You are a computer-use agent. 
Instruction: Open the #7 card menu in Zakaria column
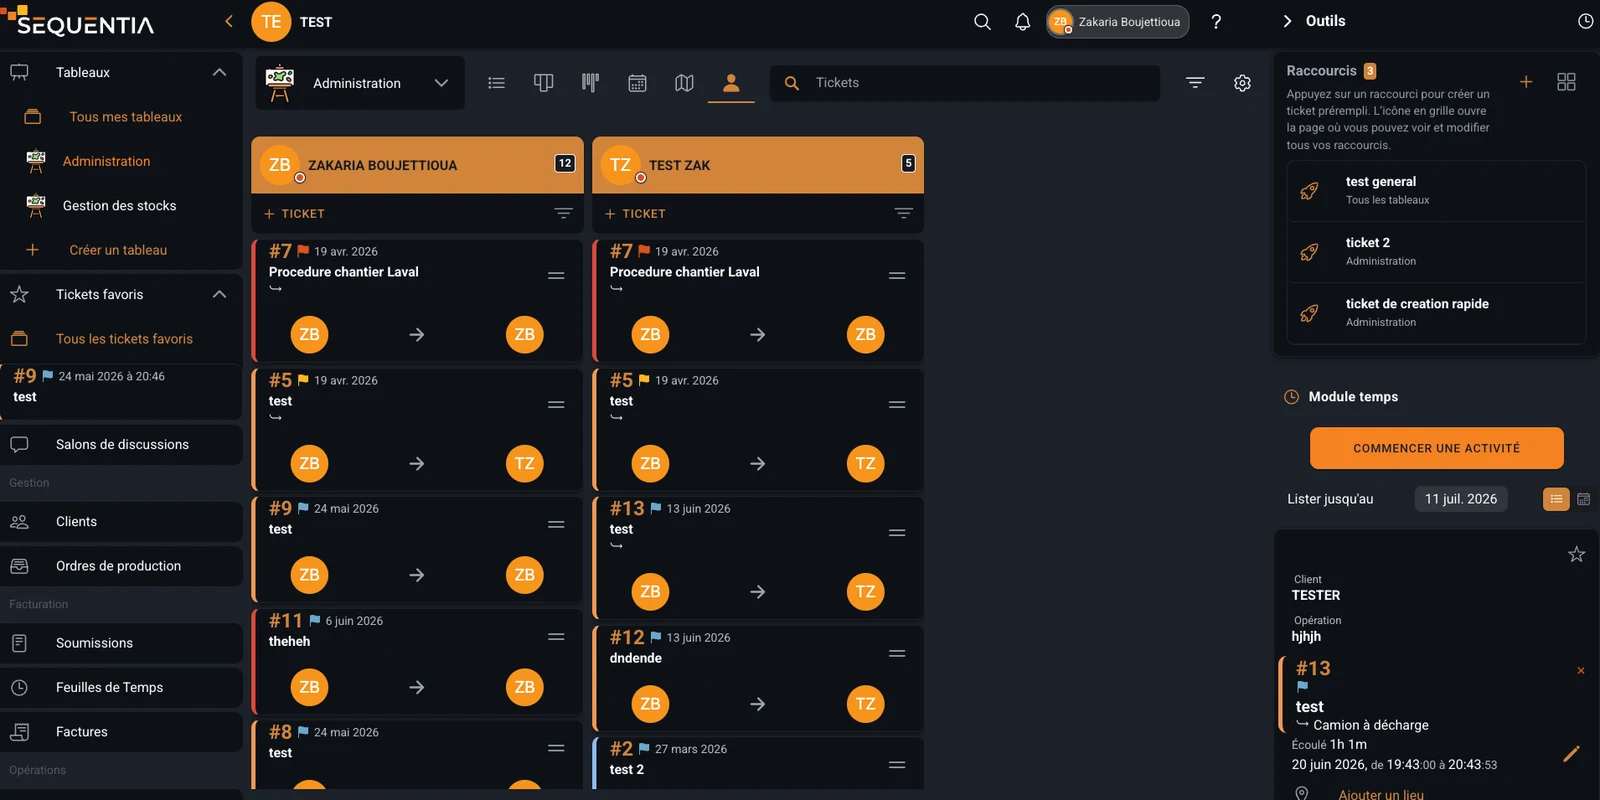(556, 275)
